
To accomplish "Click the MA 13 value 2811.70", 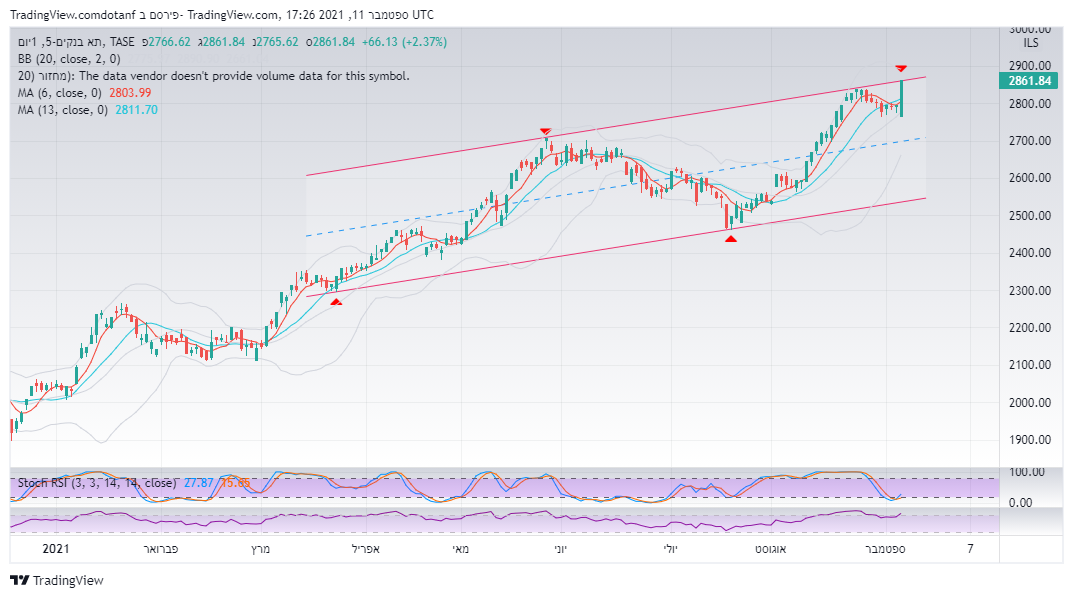I will pos(136,110).
